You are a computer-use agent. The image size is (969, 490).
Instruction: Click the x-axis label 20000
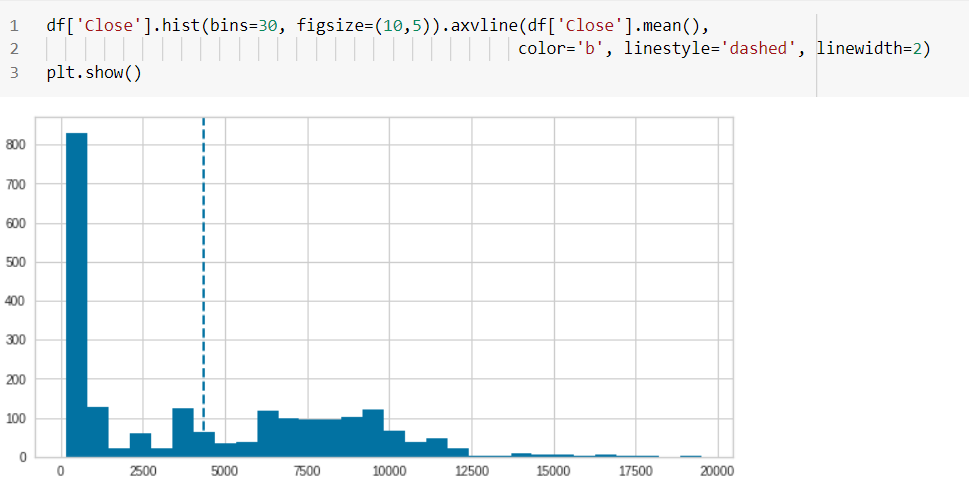(x=717, y=471)
